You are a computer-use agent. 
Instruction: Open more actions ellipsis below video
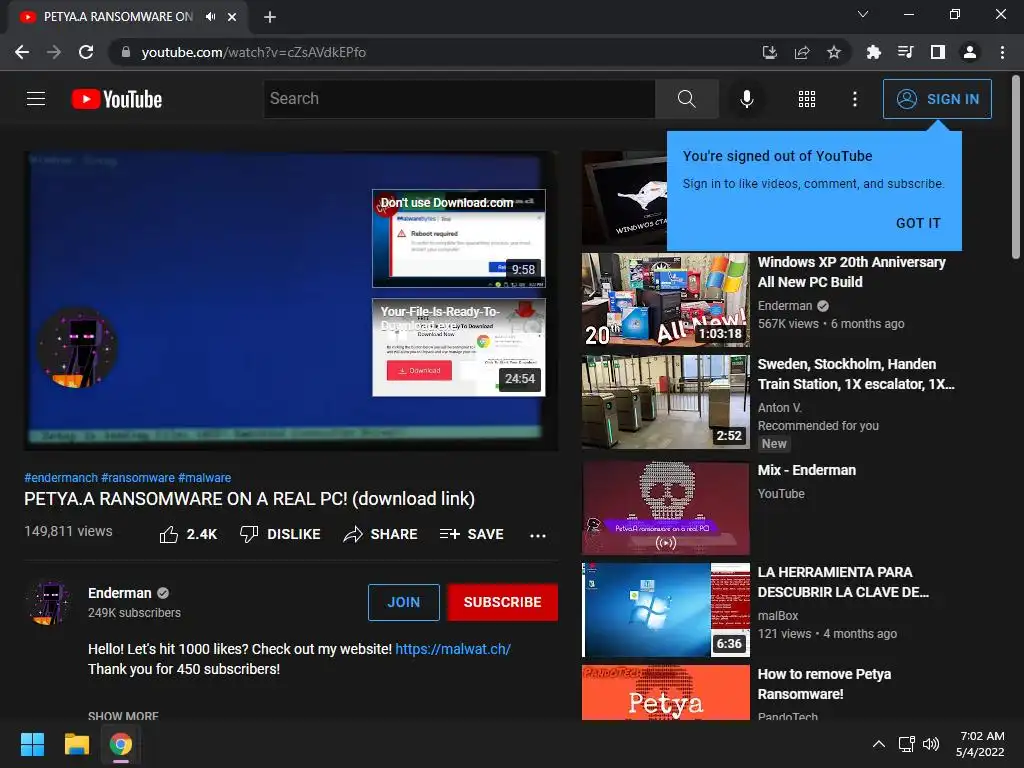tap(537, 536)
